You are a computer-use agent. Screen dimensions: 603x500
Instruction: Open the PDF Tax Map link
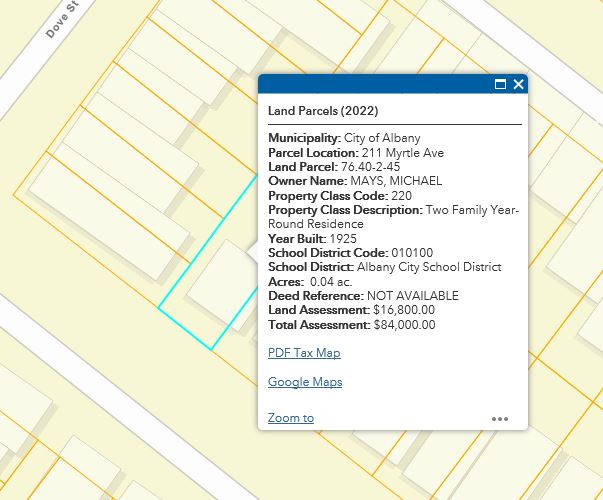click(x=304, y=353)
